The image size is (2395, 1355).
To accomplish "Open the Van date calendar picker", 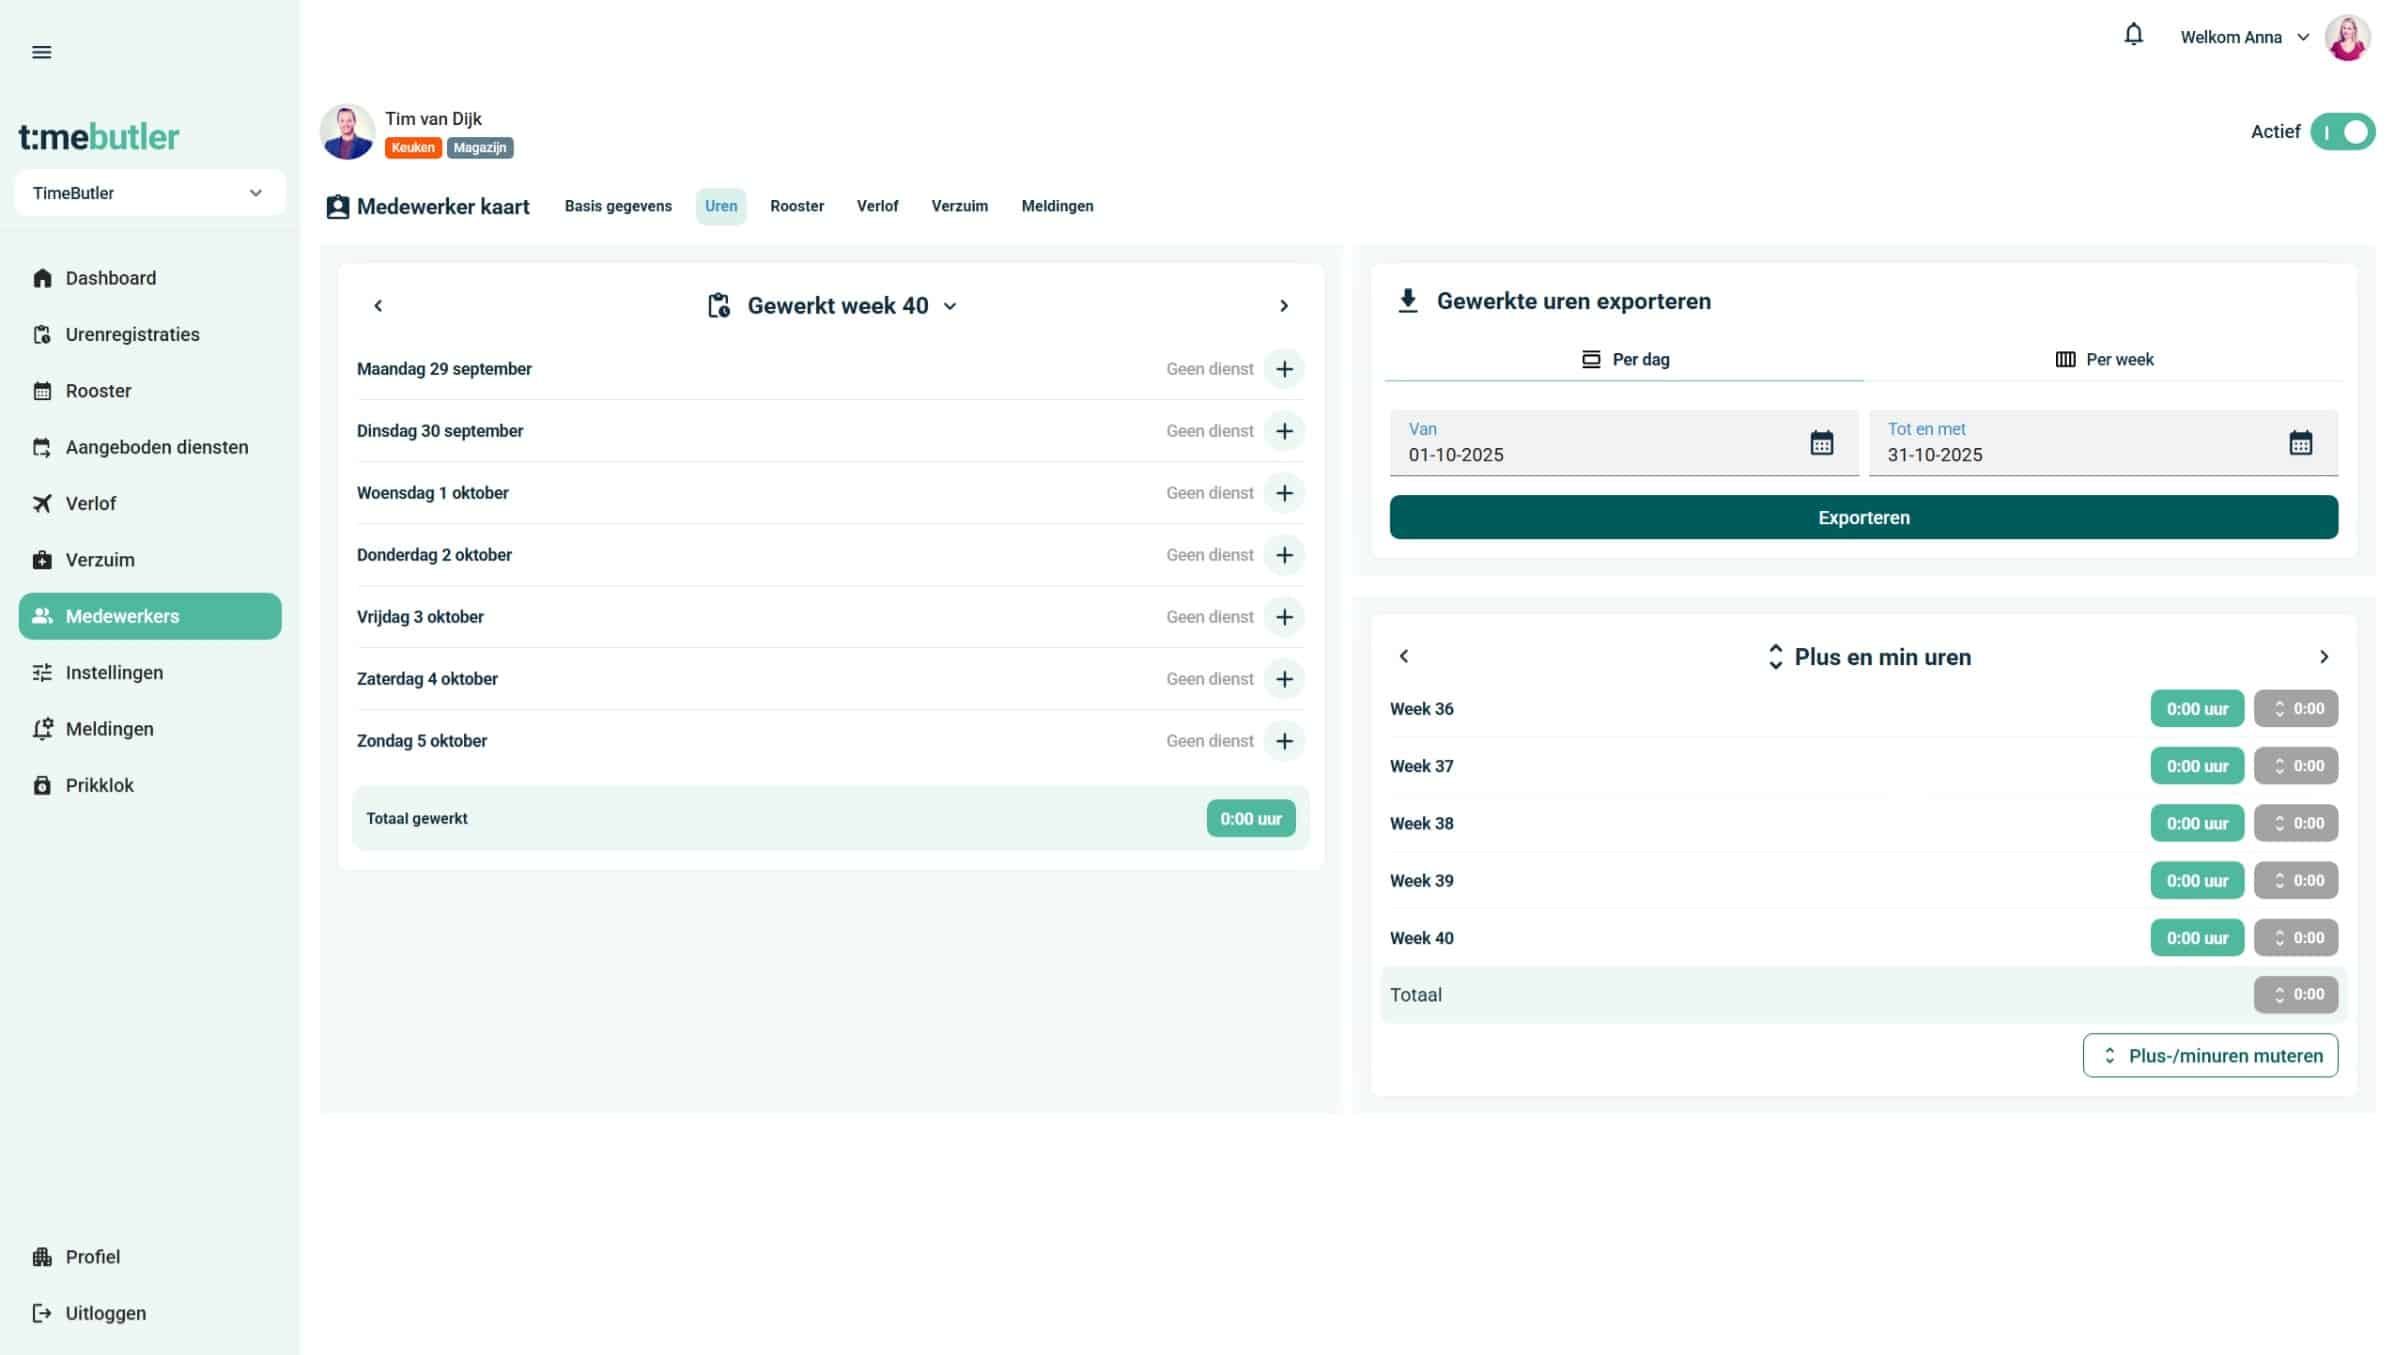I will pyautogui.click(x=1821, y=443).
